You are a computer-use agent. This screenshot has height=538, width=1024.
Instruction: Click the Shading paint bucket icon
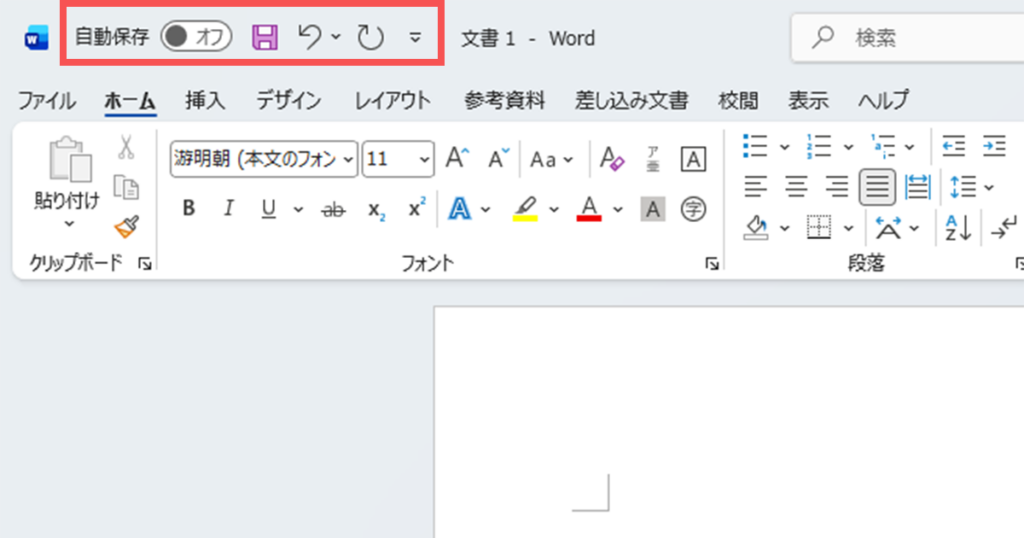click(x=756, y=228)
